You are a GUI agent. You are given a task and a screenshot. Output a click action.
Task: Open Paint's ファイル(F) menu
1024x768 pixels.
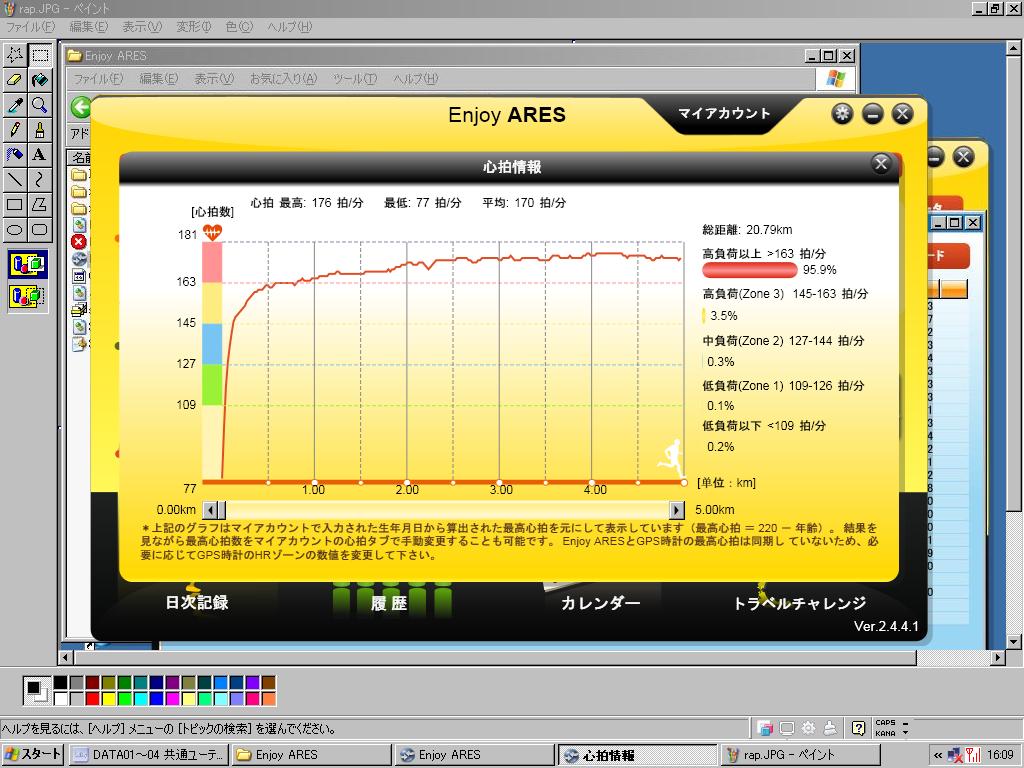[x=30, y=27]
